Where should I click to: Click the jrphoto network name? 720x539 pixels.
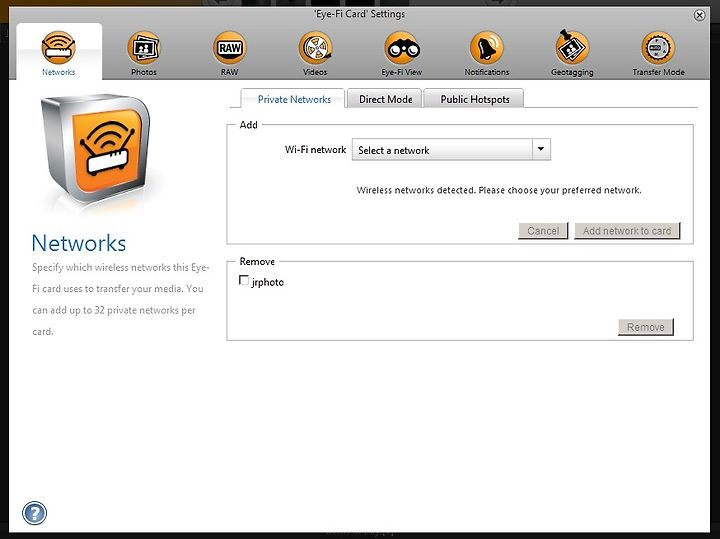pyautogui.click(x=268, y=282)
